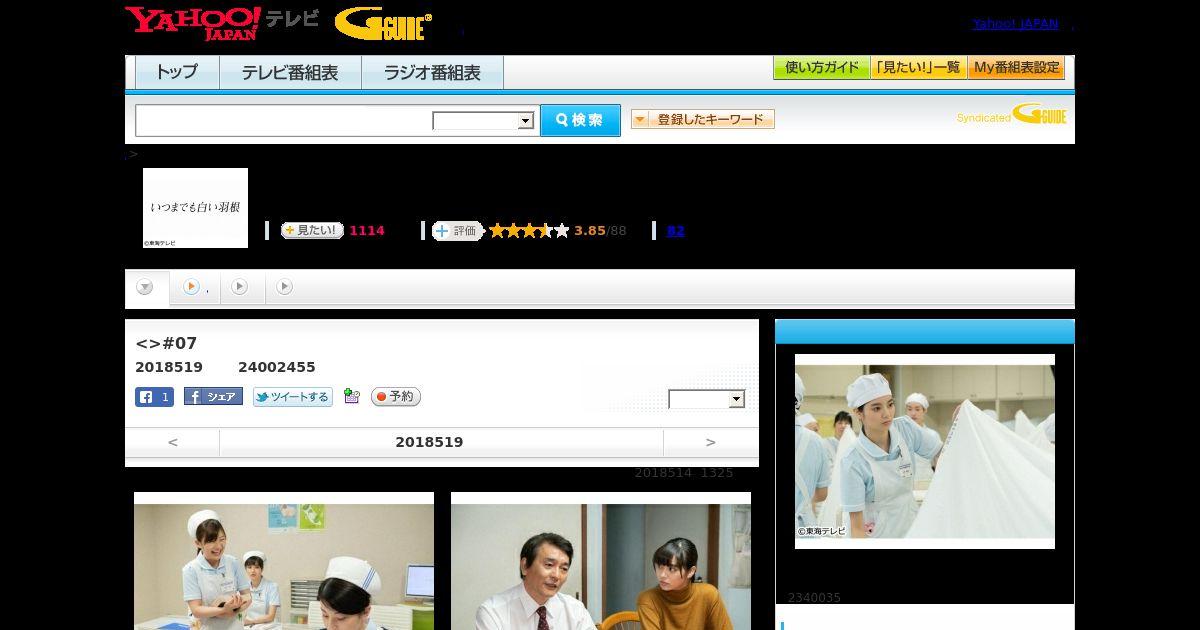
Task: Click the 1114 見たい count
Action: coord(367,230)
